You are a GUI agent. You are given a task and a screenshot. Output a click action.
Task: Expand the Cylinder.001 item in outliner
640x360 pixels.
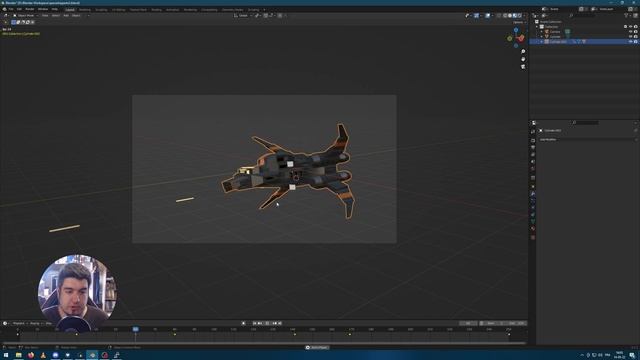[x=542, y=42]
